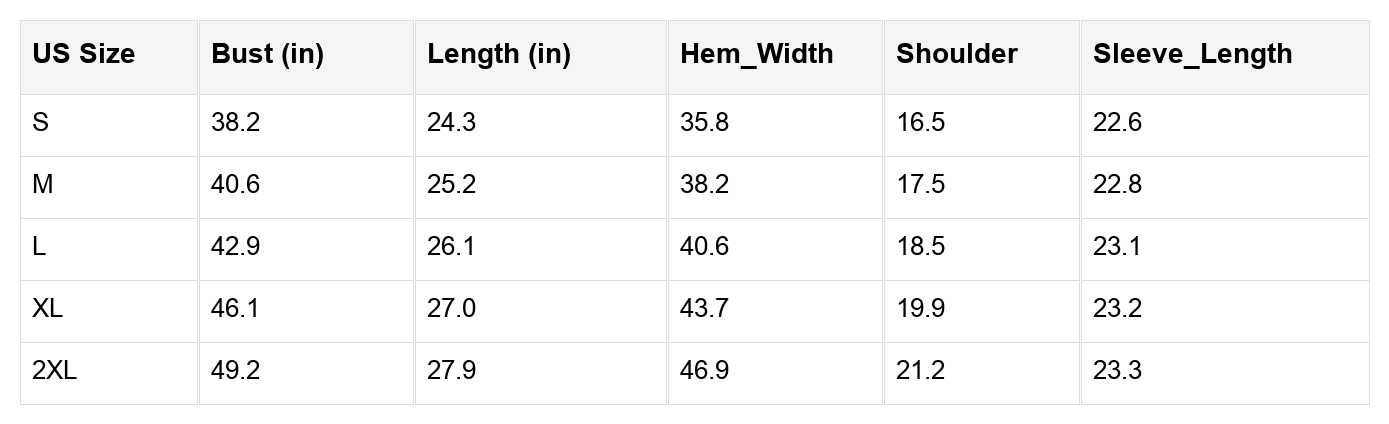This screenshot has width=1389, height=424.
Task: Click the US Size column header
Action: point(83,54)
